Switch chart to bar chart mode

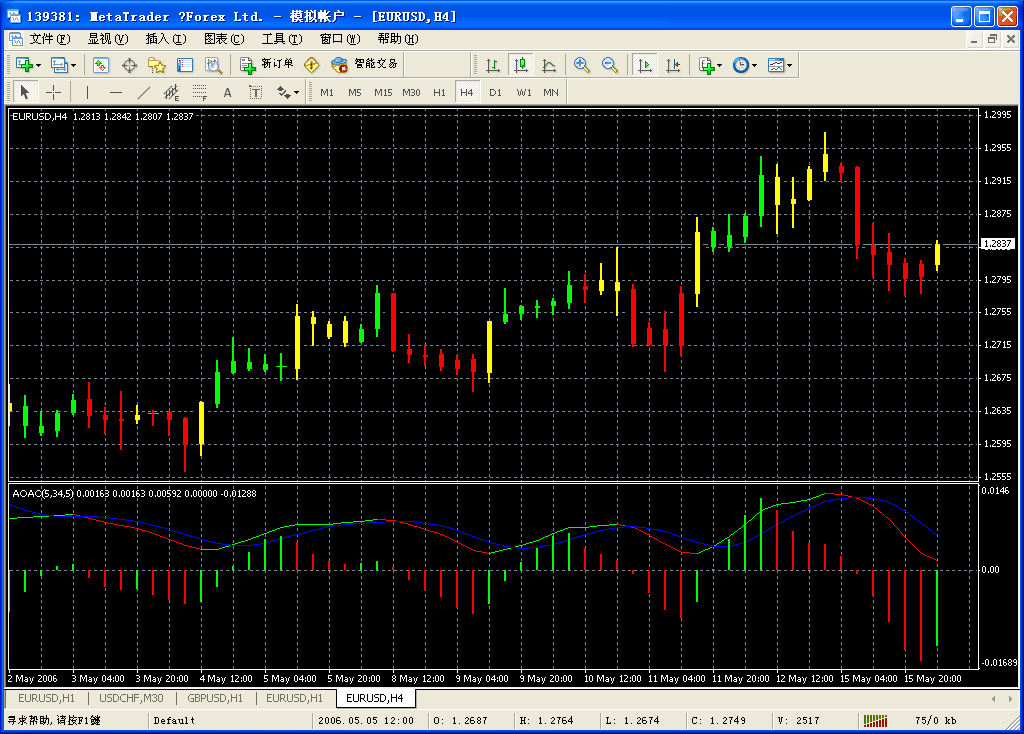pos(492,65)
